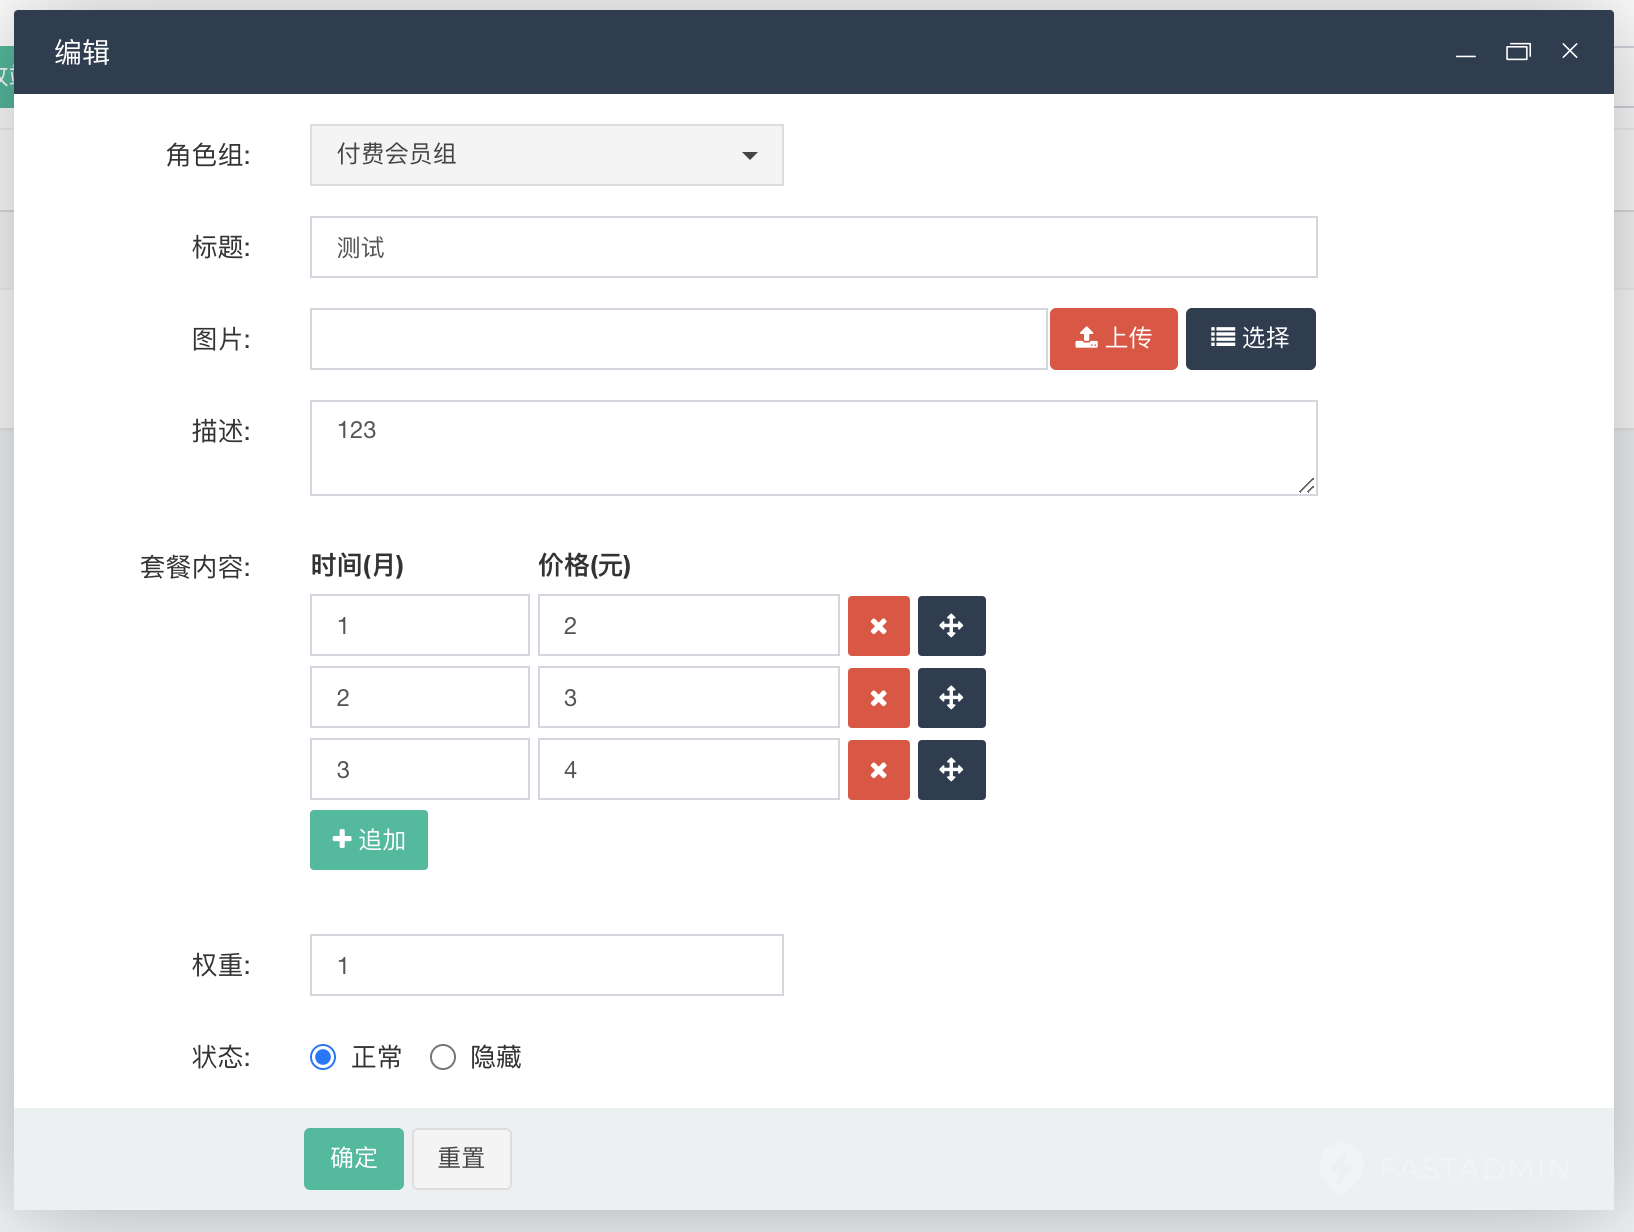
Task: Confirm the form with 确定
Action: click(x=354, y=1159)
